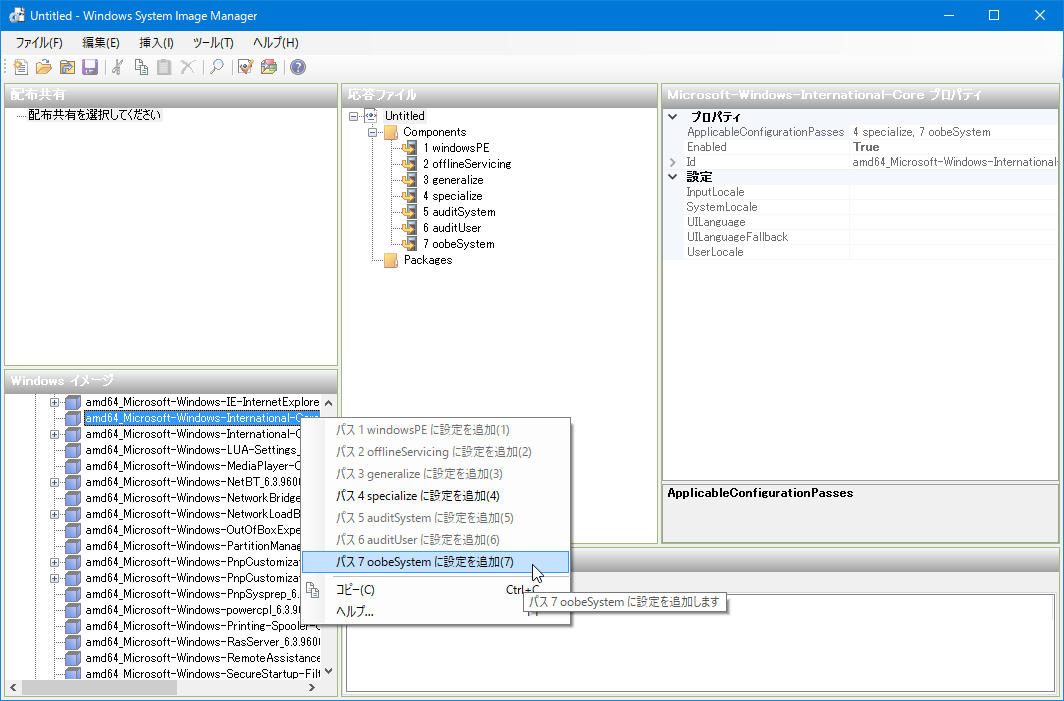The width and height of the screenshot is (1064, 701).
Task: Select the Packages folder node
Action: [428, 260]
